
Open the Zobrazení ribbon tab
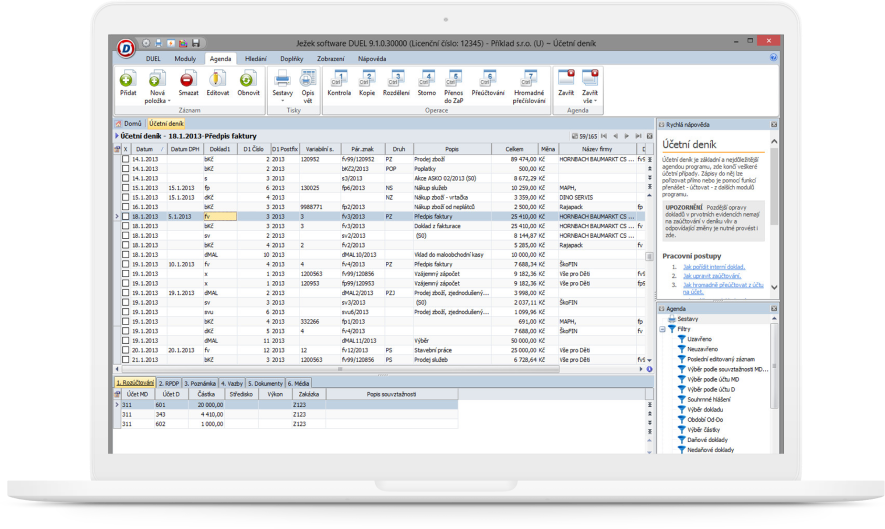click(331, 59)
